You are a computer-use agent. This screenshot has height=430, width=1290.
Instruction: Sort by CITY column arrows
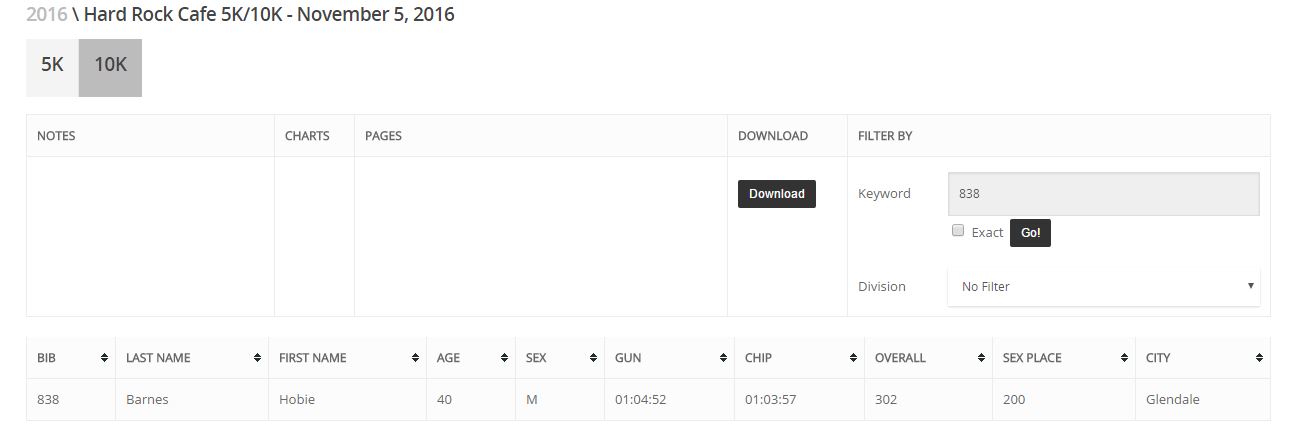1258,358
